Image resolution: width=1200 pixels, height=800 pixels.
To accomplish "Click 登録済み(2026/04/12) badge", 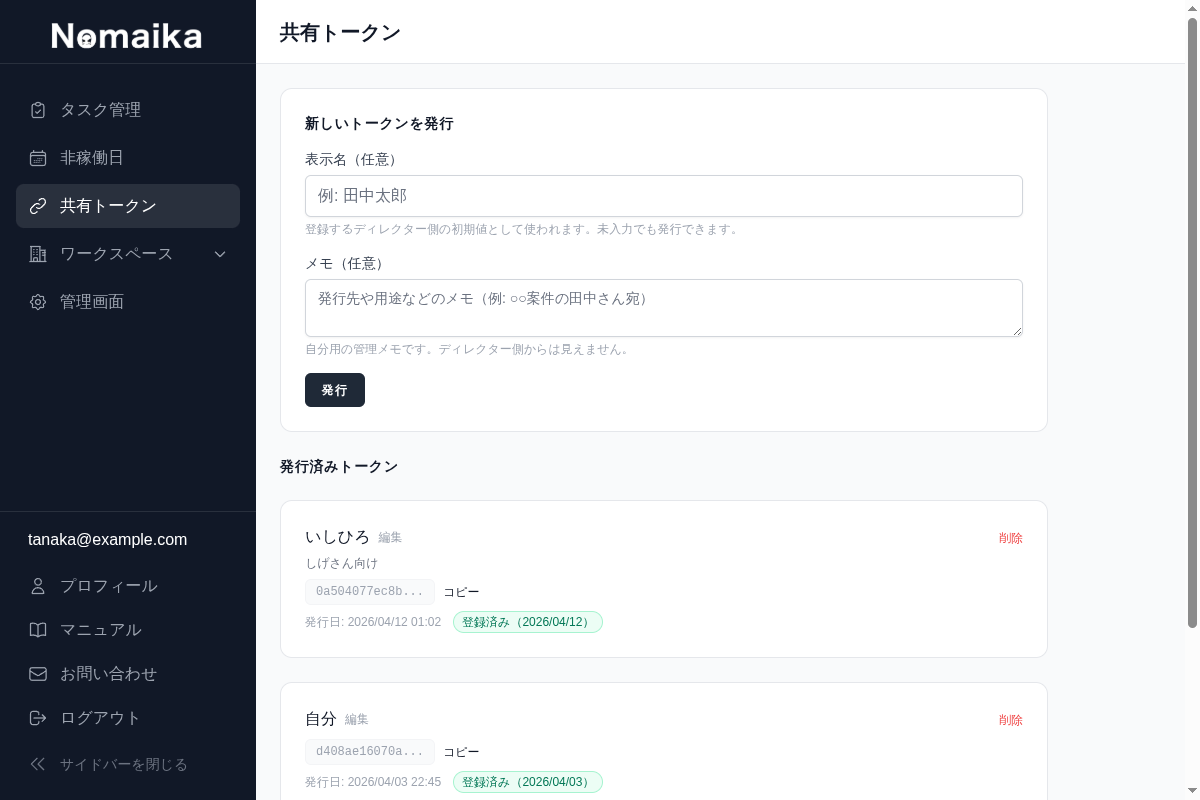I will click(x=528, y=622).
